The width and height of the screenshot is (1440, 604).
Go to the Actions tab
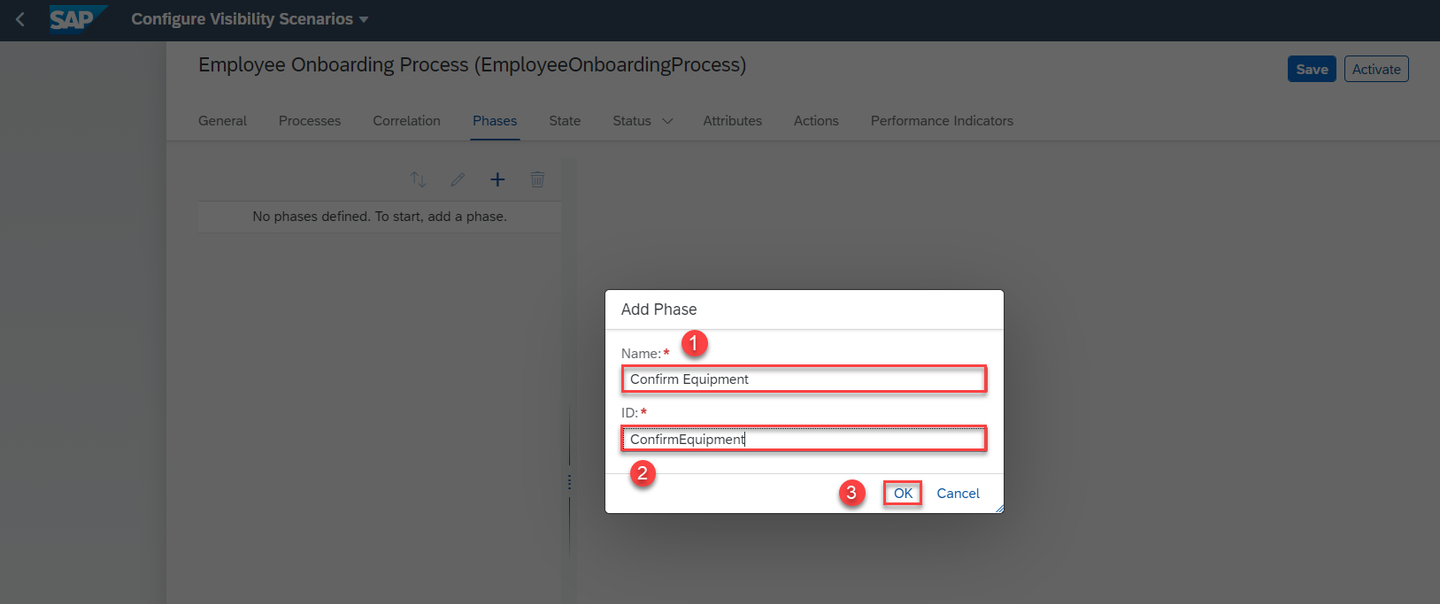click(816, 121)
